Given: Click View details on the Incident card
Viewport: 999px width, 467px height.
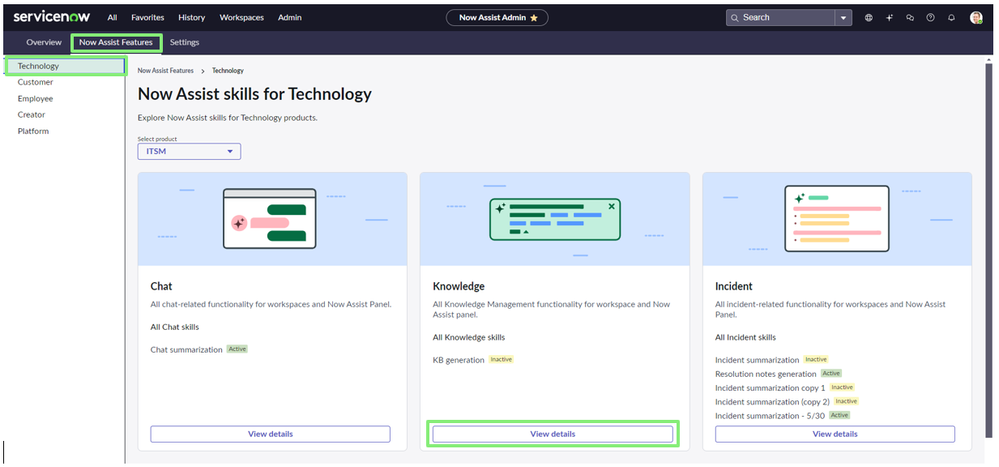Looking at the screenshot, I should [x=835, y=434].
